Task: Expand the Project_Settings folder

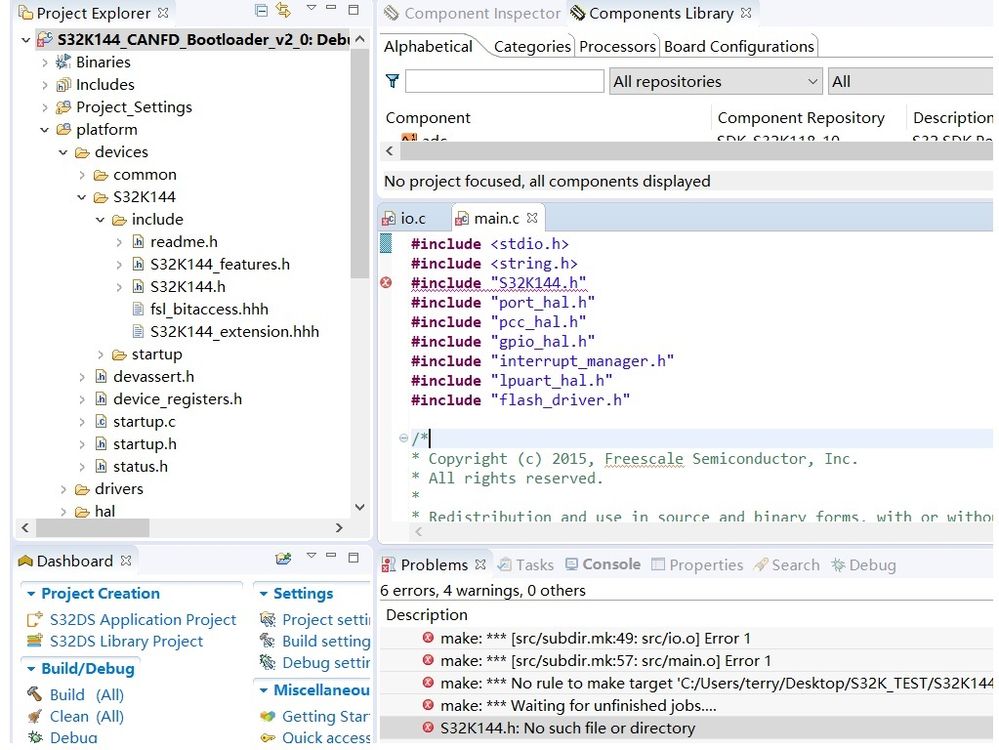Action: coord(45,107)
